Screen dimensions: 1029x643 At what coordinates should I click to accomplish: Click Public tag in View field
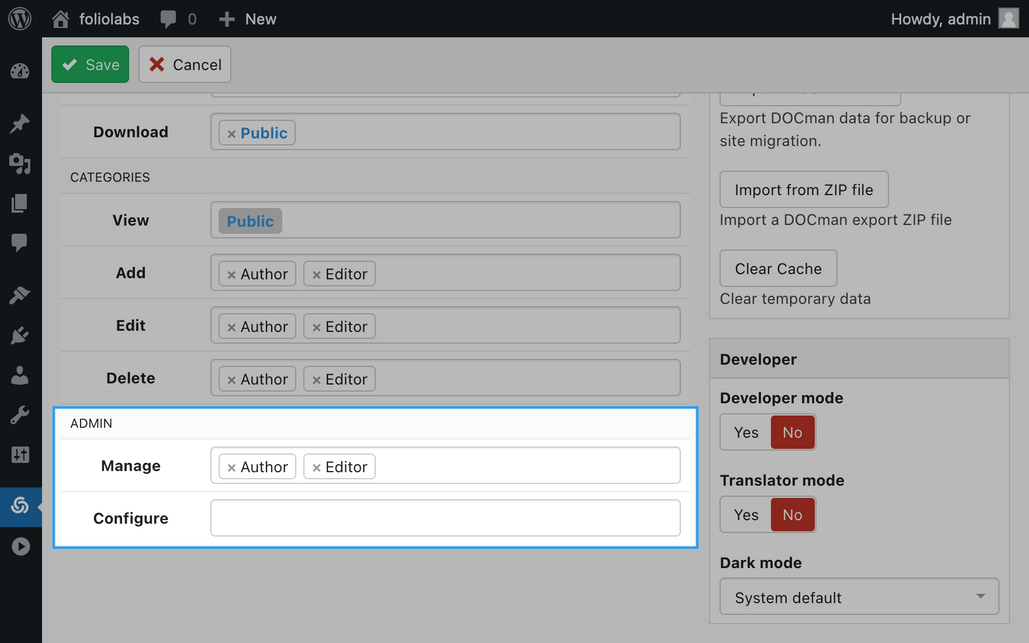pos(250,221)
